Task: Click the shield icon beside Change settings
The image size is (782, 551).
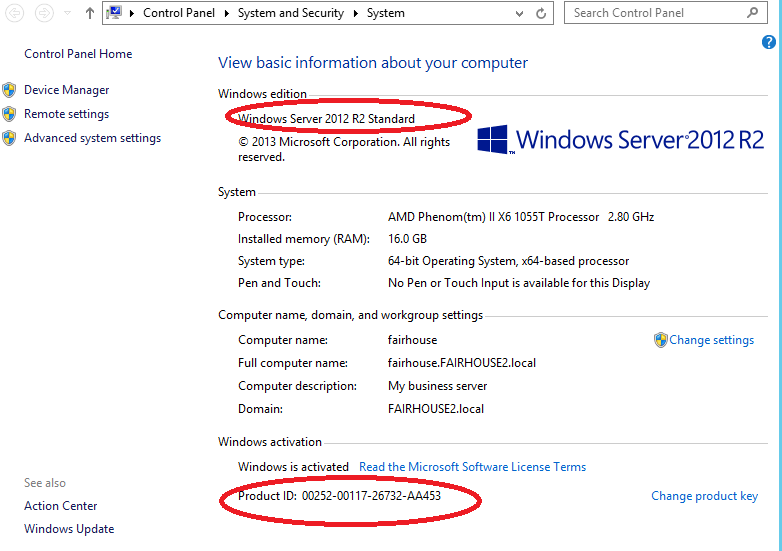Action: pyautogui.click(x=660, y=340)
